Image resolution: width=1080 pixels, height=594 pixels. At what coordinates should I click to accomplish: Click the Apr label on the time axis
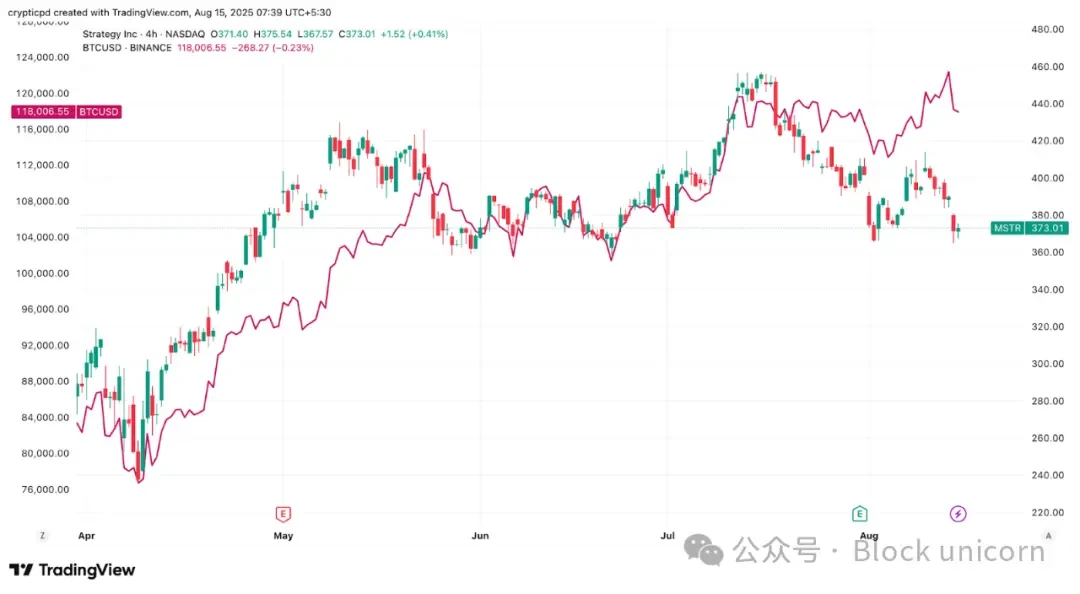[x=86, y=535]
